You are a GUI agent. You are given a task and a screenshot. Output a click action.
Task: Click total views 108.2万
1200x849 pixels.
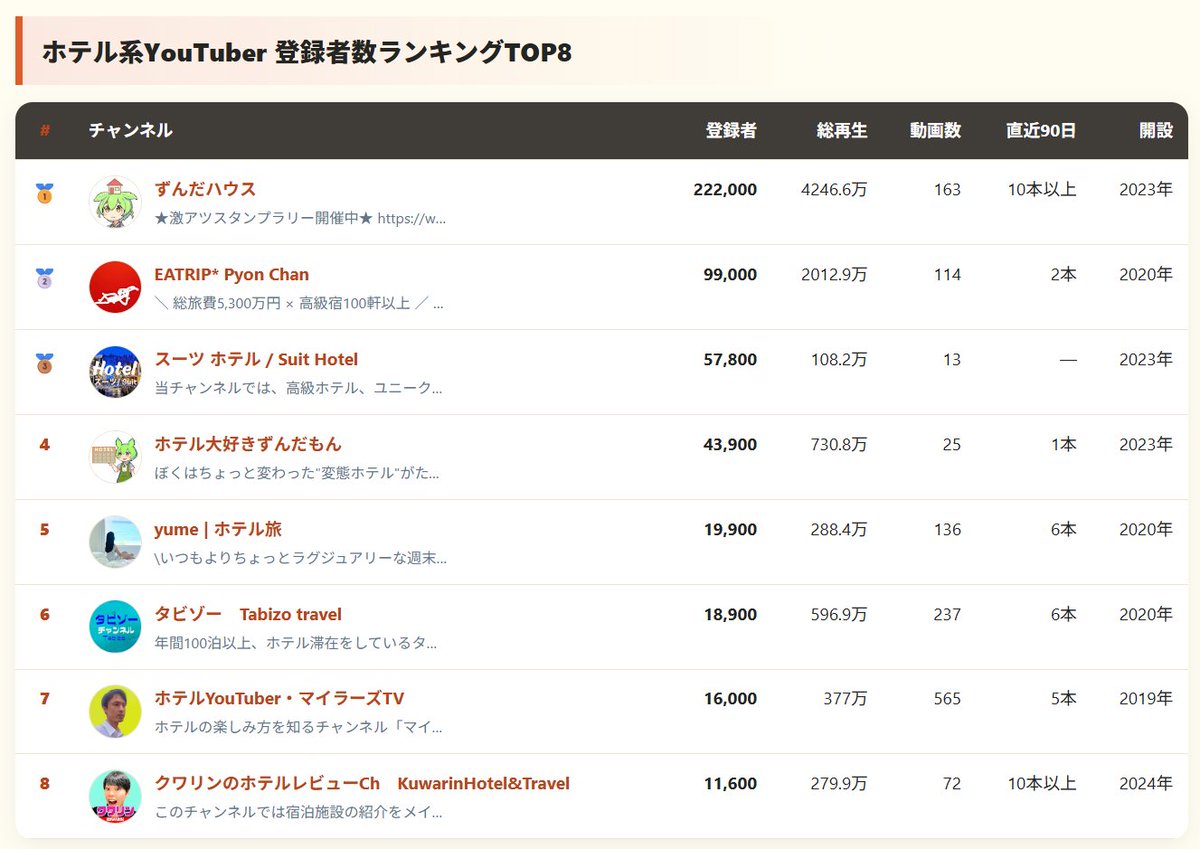coord(839,359)
